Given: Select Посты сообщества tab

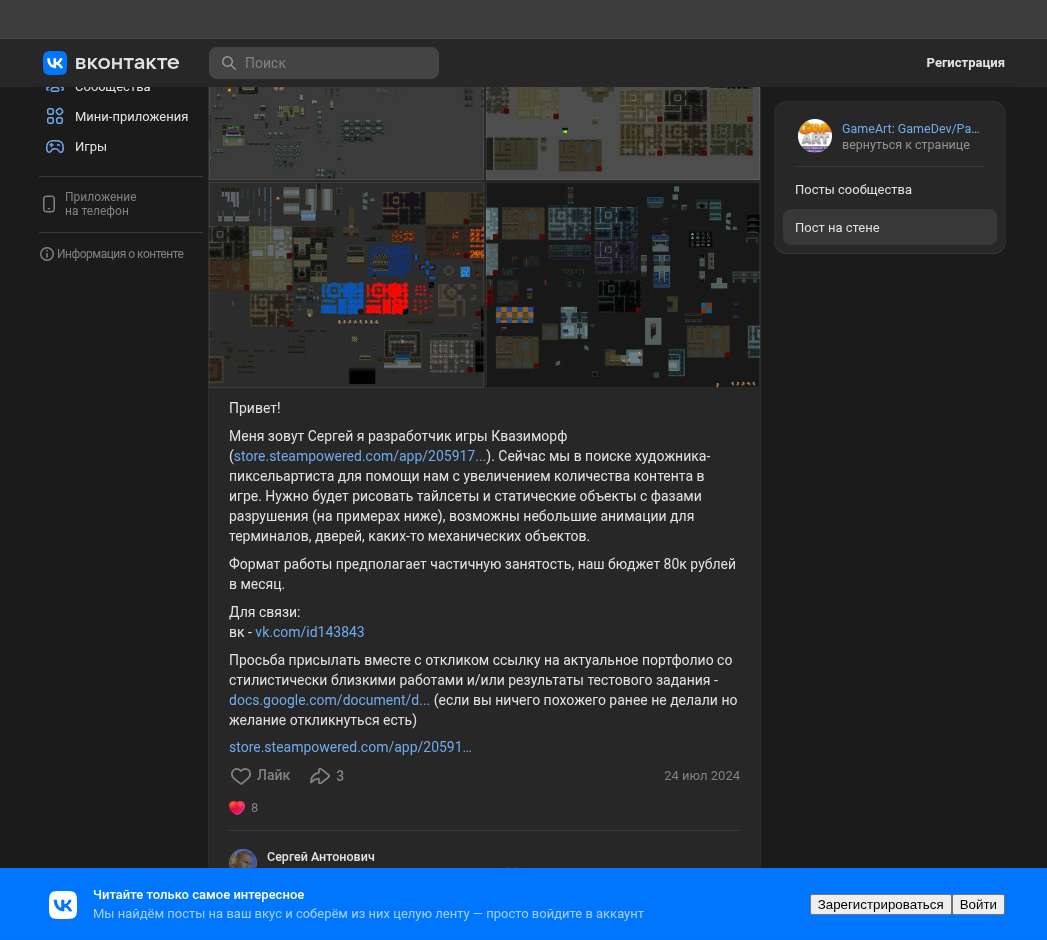Looking at the screenshot, I should point(889,190).
